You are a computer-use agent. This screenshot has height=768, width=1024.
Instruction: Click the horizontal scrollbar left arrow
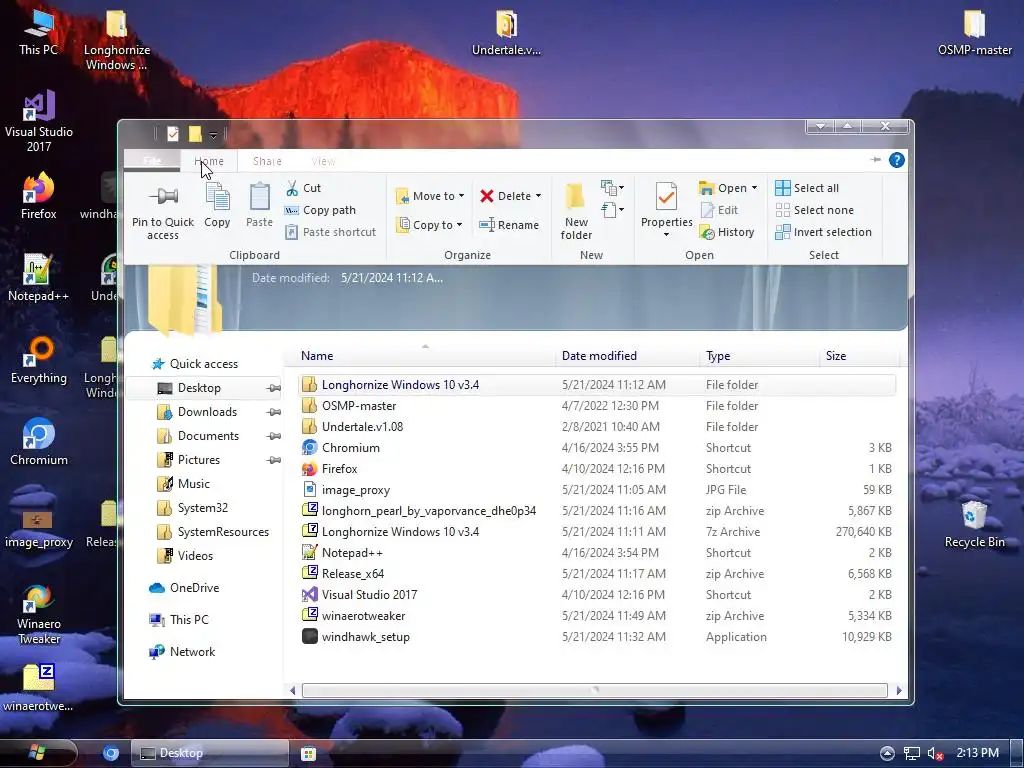[x=292, y=690]
